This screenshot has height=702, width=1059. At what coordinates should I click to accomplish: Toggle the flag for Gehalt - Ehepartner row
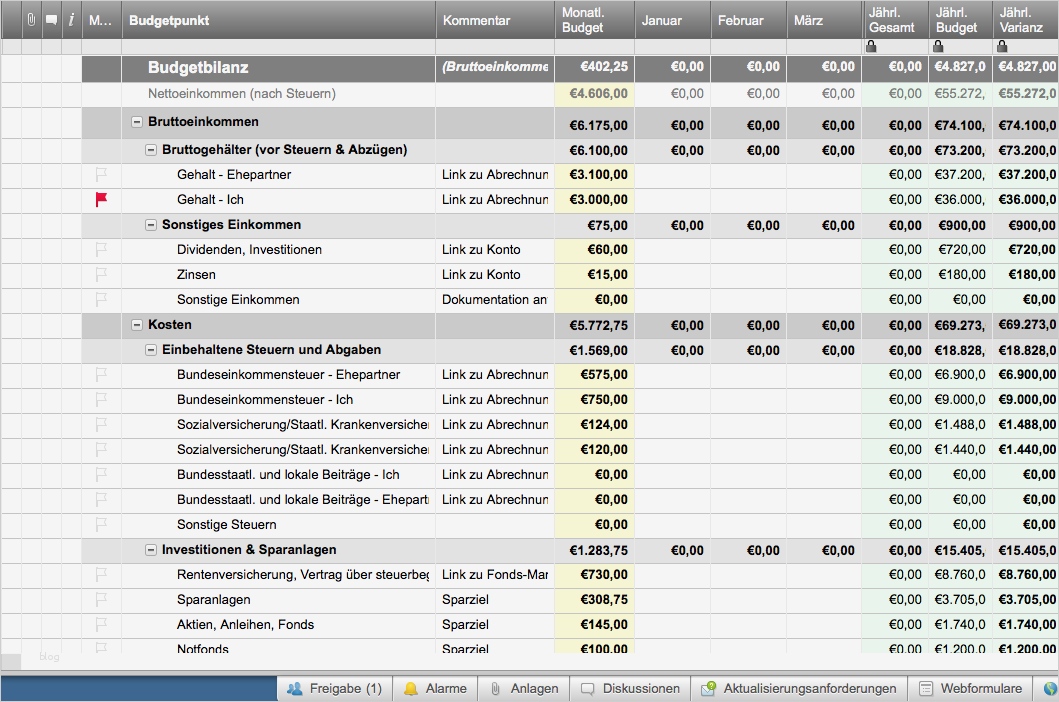coord(101,175)
